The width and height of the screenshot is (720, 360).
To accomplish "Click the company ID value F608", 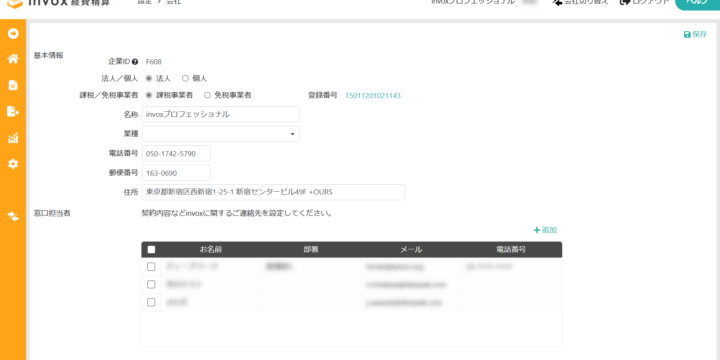I will (153, 62).
